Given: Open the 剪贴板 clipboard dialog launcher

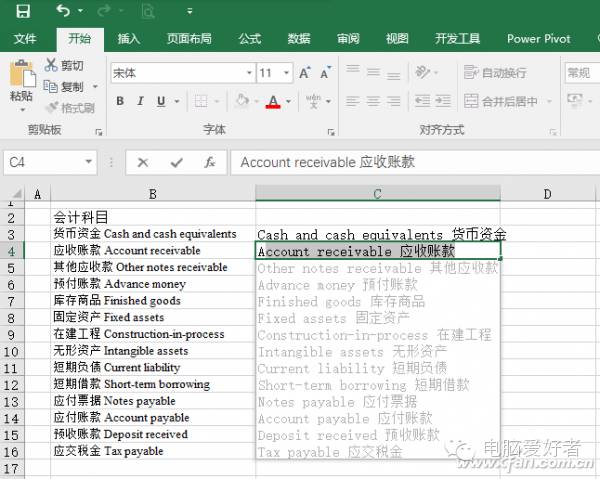Looking at the screenshot, I should tap(99, 132).
